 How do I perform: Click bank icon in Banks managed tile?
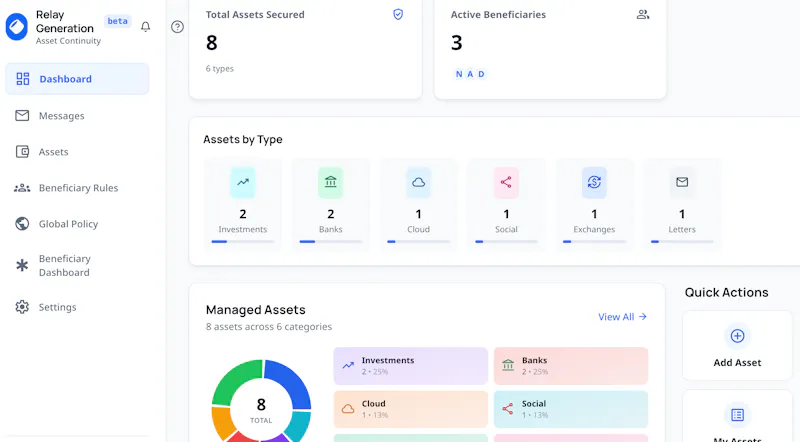click(508, 365)
